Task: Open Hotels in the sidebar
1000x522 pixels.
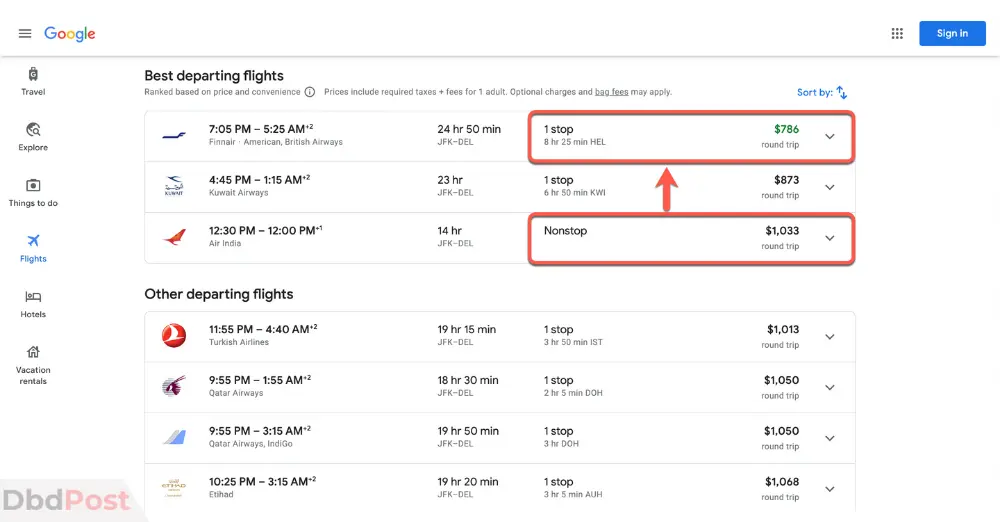Action: click(33, 304)
